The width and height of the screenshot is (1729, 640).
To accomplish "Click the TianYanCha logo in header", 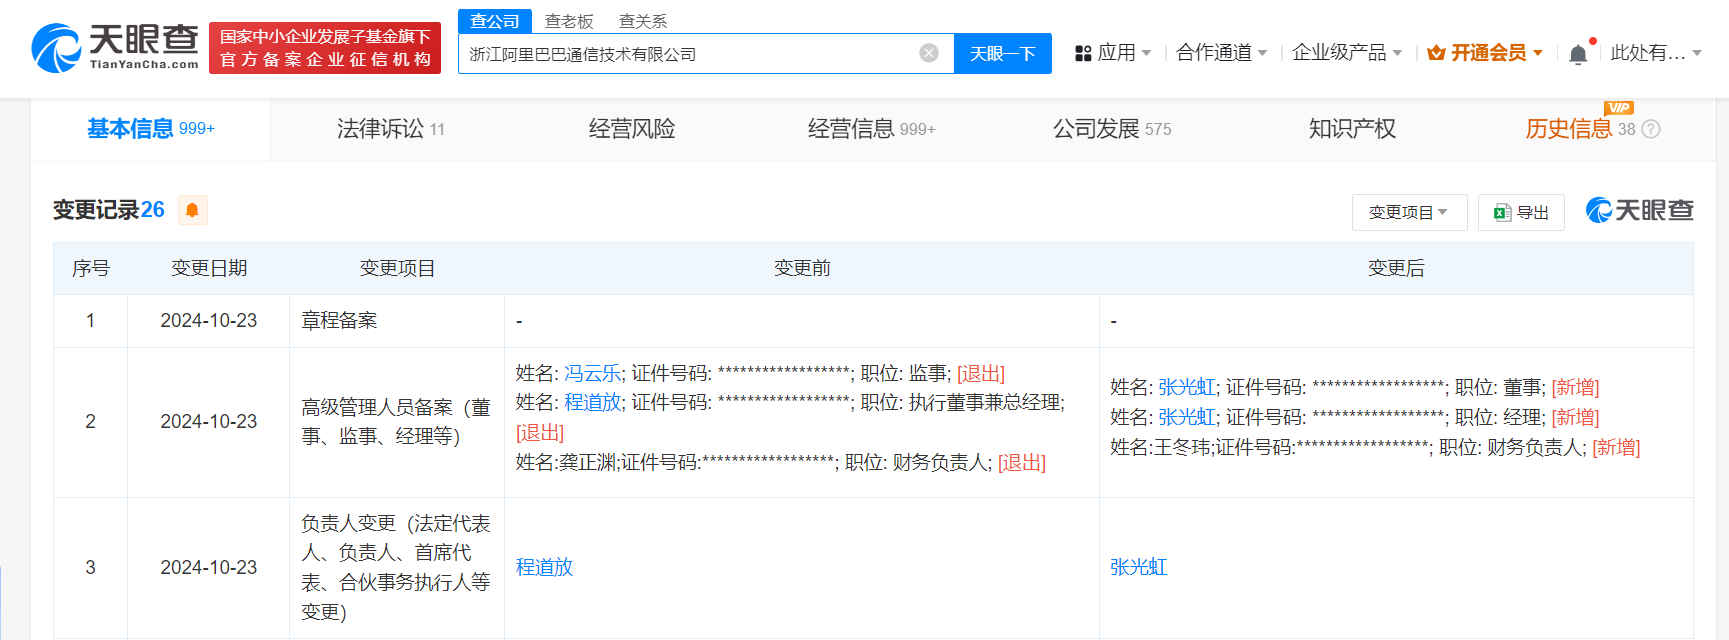I will 115,48.
